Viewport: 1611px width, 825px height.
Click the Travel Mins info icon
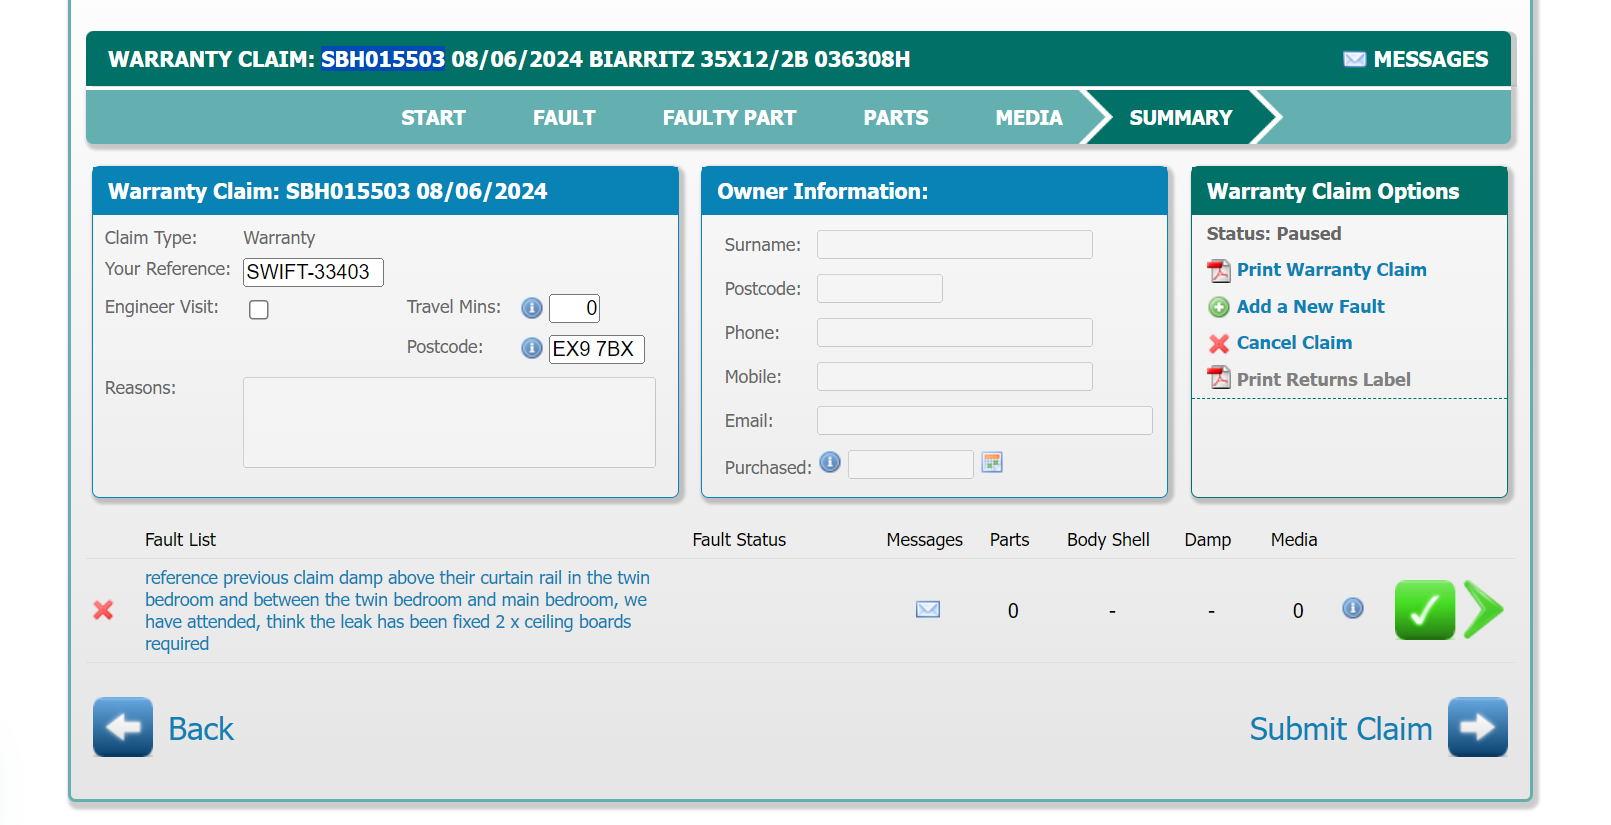(x=532, y=308)
